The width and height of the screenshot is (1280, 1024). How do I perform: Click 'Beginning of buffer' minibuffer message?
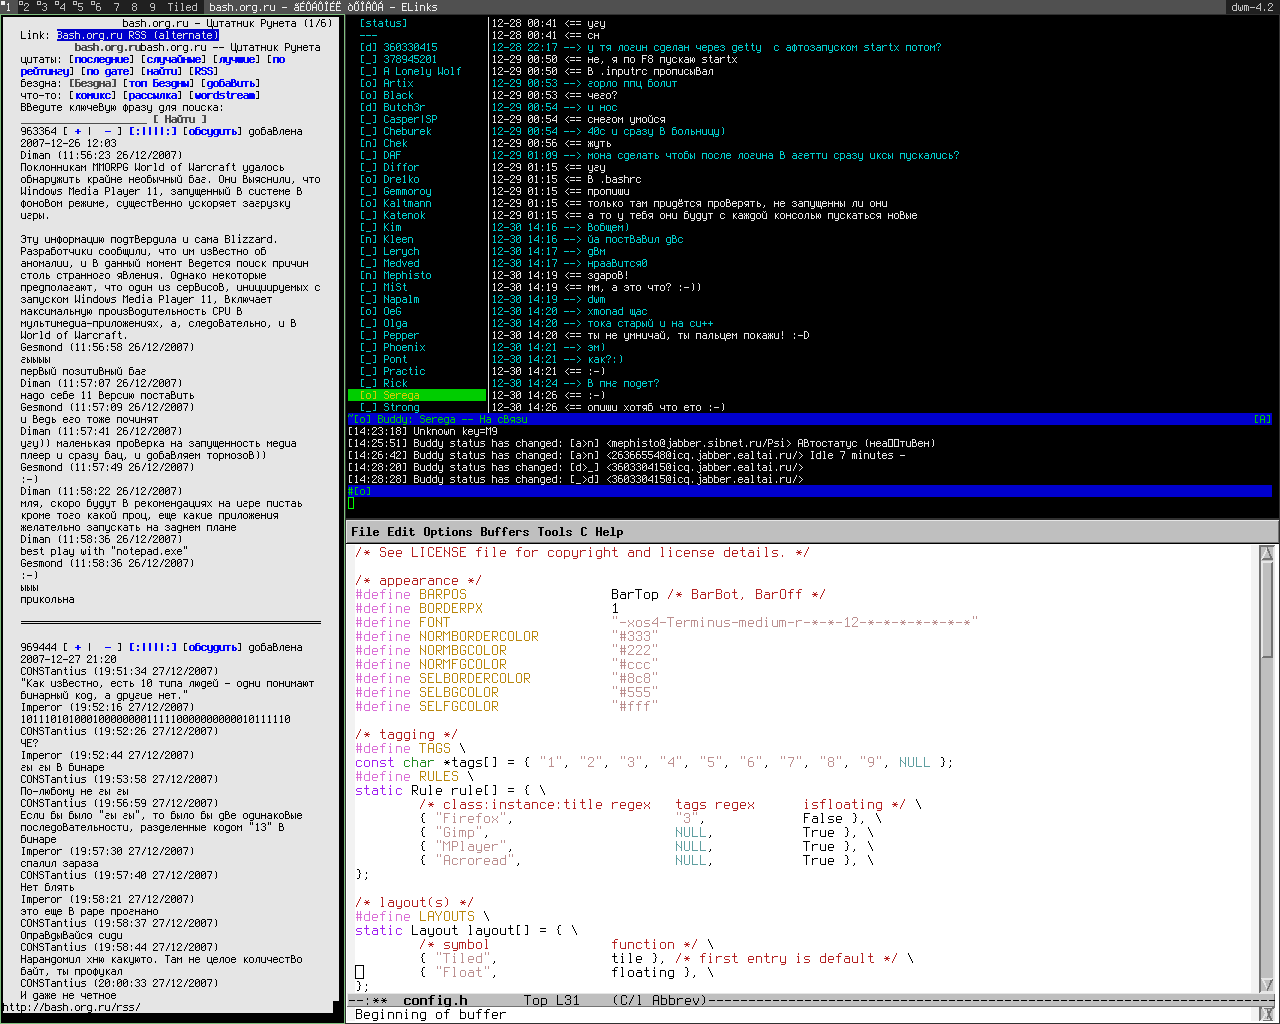[x=430, y=1014]
